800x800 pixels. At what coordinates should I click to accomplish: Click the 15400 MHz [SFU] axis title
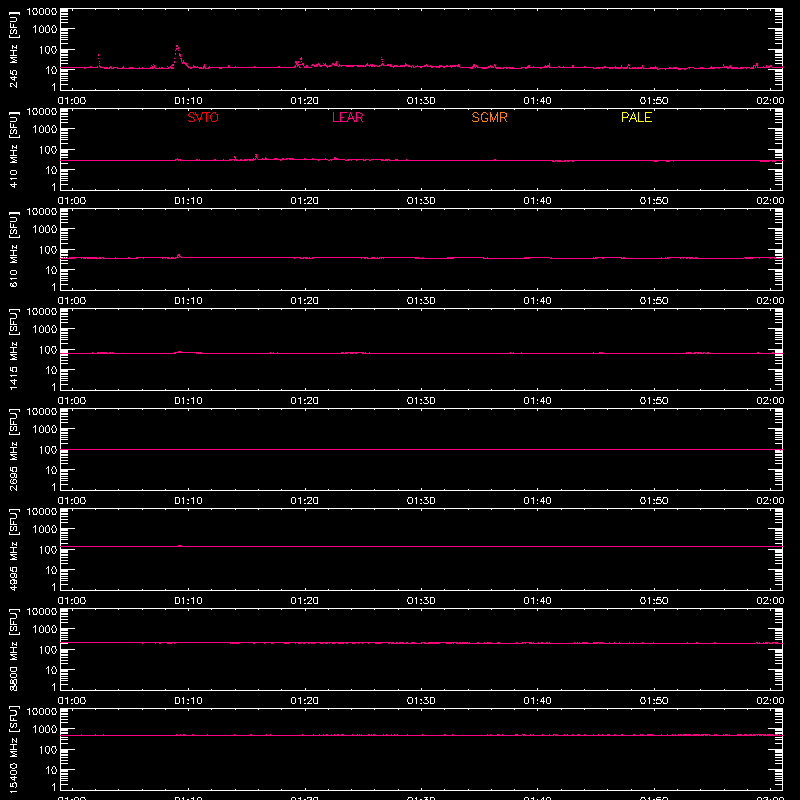pos(13,749)
